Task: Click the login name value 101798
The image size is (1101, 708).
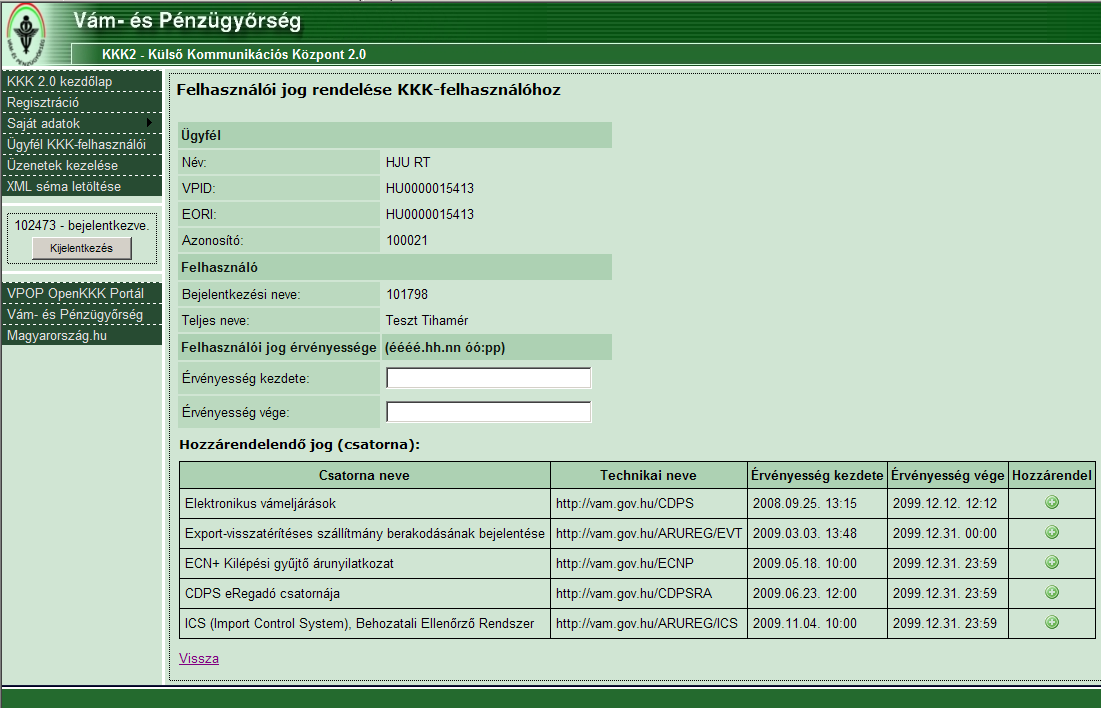Action: tap(407, 295)
